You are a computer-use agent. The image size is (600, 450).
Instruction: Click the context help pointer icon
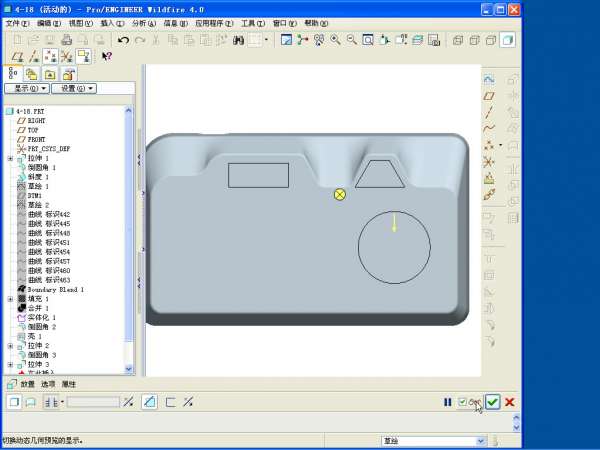(x=107, y=57)
